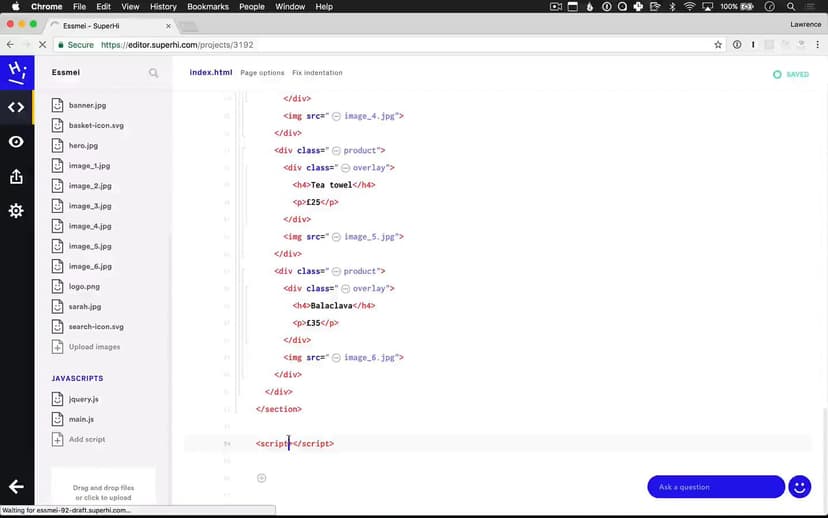
Task: Open the Bookmarks menu in menu bar
Action: (208, 6)
